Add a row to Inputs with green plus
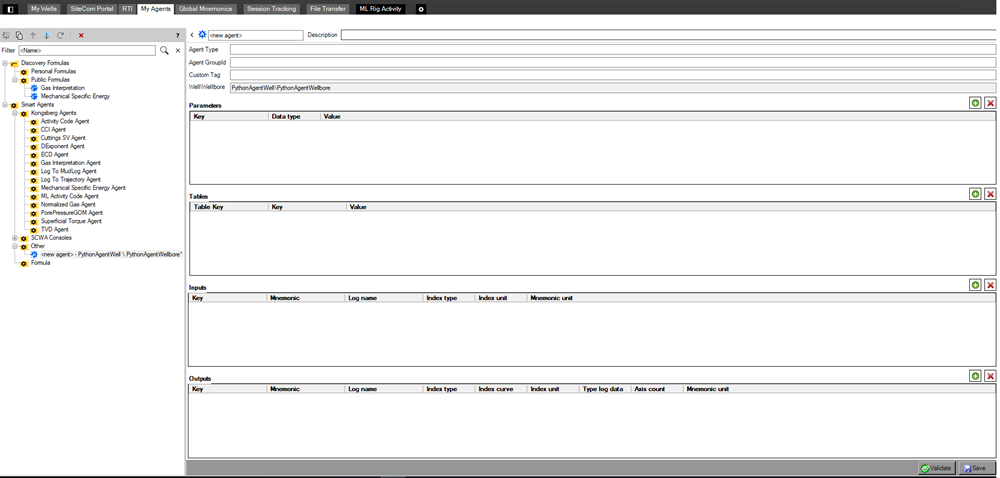The height and width of the screenshot is (478, 1000). pyautogui.click(x=975, y=285)
